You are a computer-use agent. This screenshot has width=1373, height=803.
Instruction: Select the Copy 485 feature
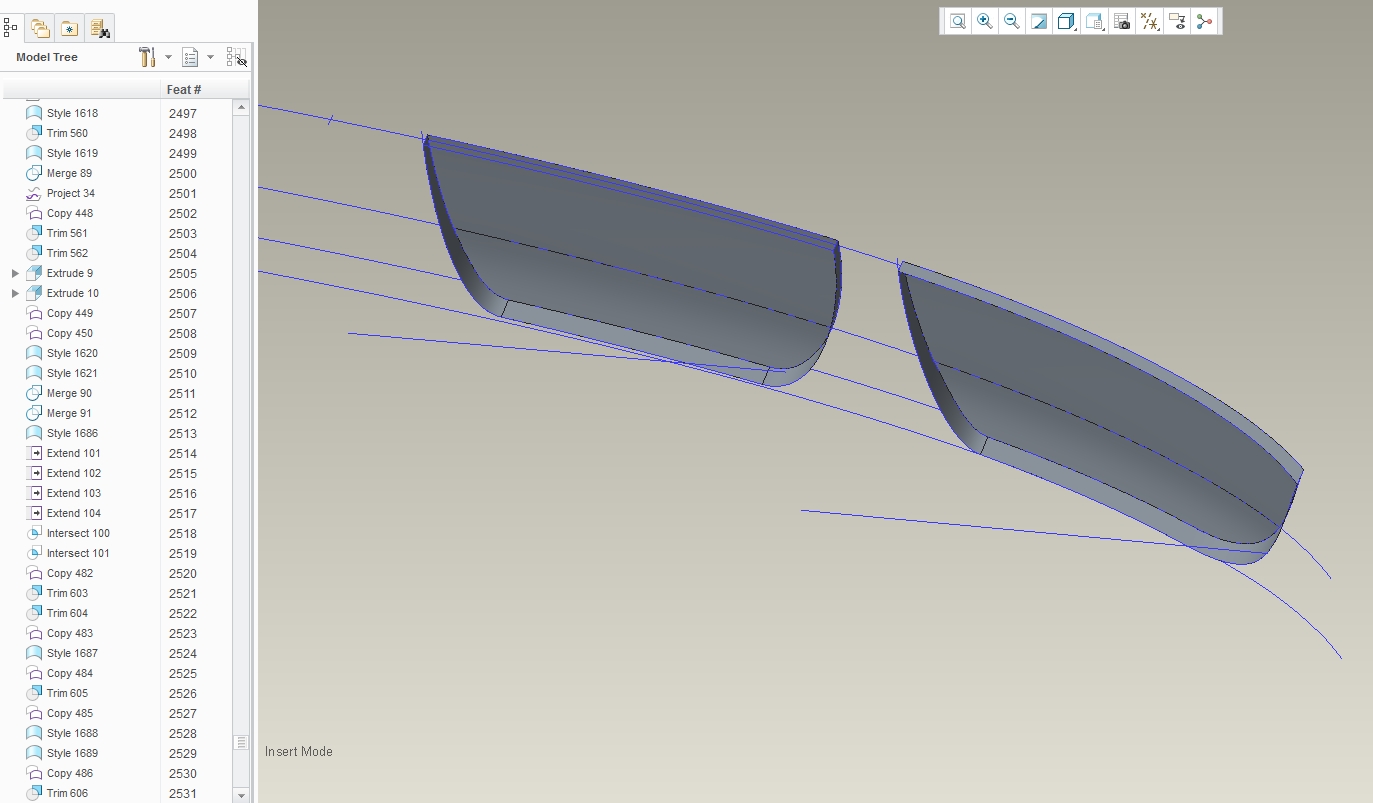70,713
